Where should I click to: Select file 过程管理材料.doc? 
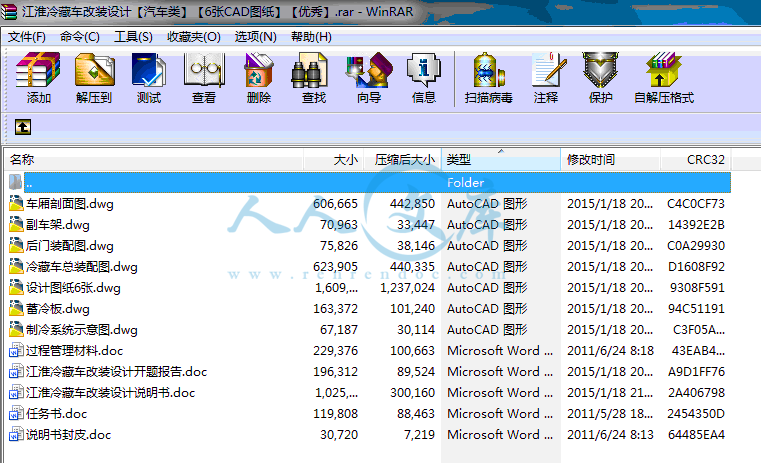click(74, 350)
